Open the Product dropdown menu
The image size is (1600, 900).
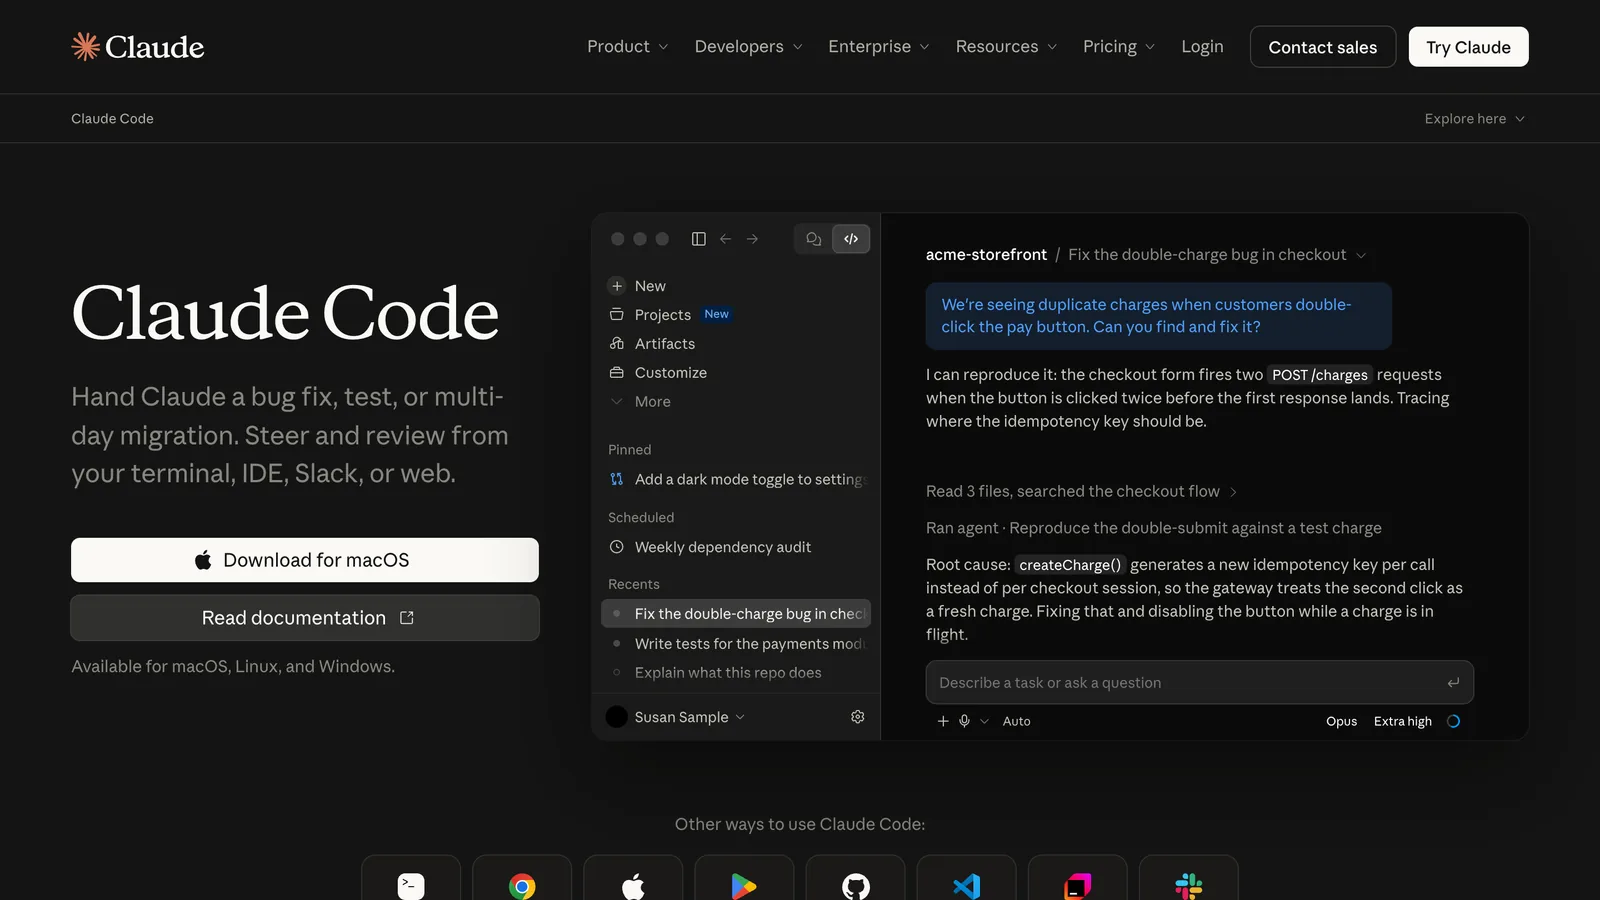tap(627, 47)
